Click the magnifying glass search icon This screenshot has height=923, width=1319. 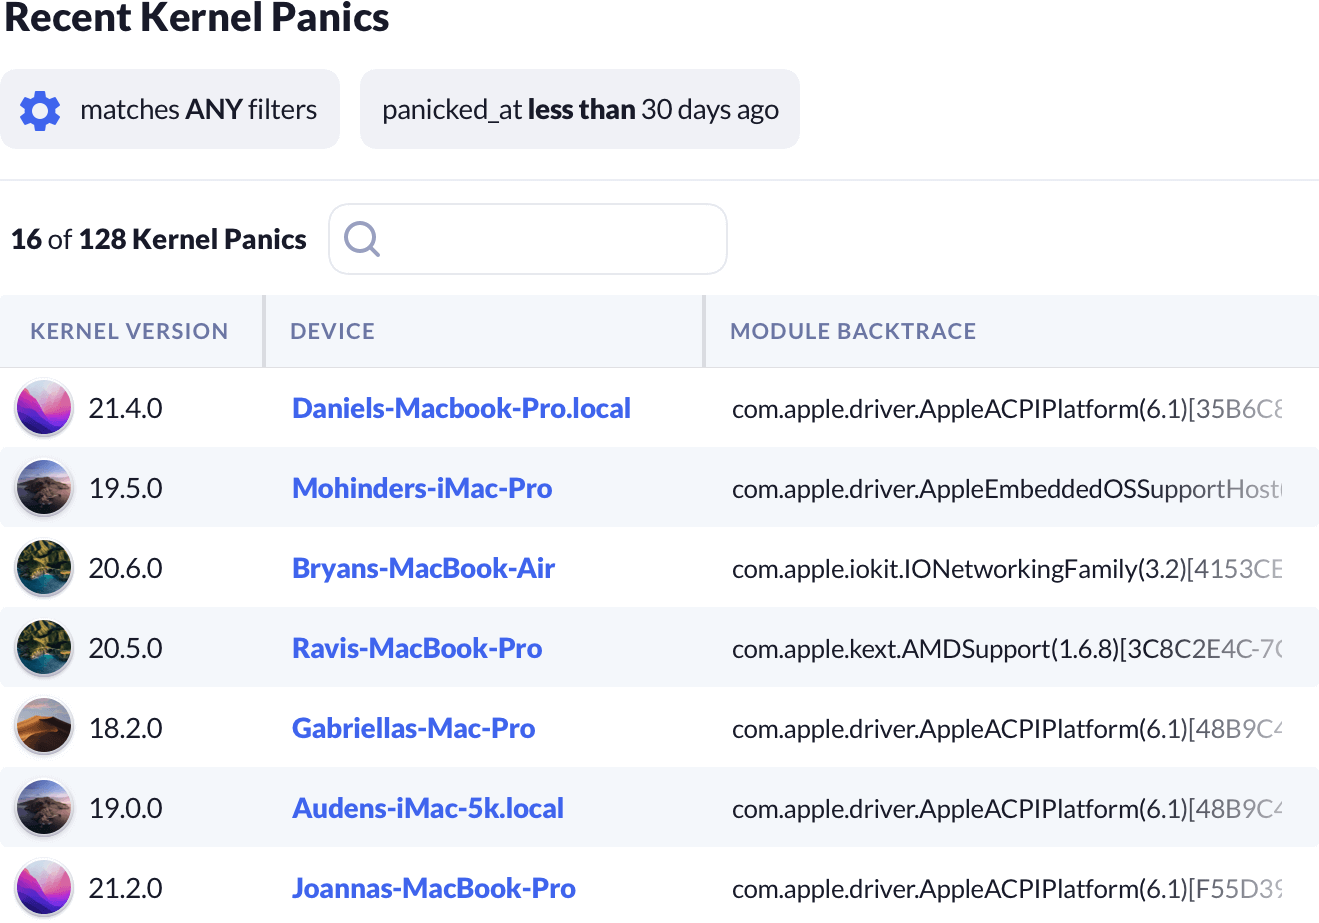(x=361, y=239)
